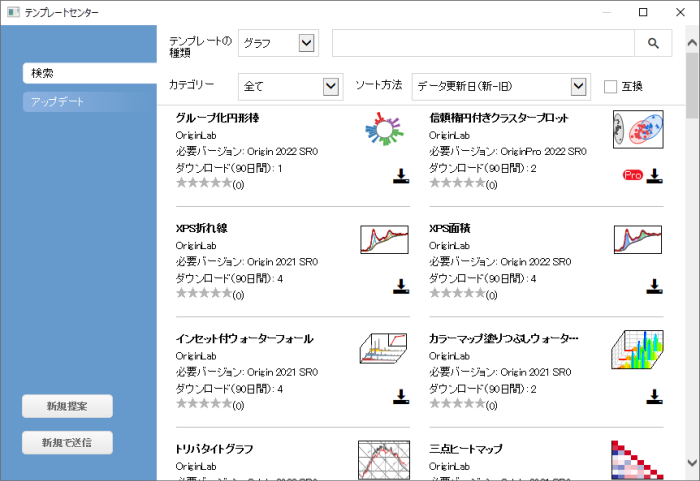The width and height of the screenshot is (700, 481).
Task: Open the カラーマップ塗りつぶしウォーター title
Action: 504,339
